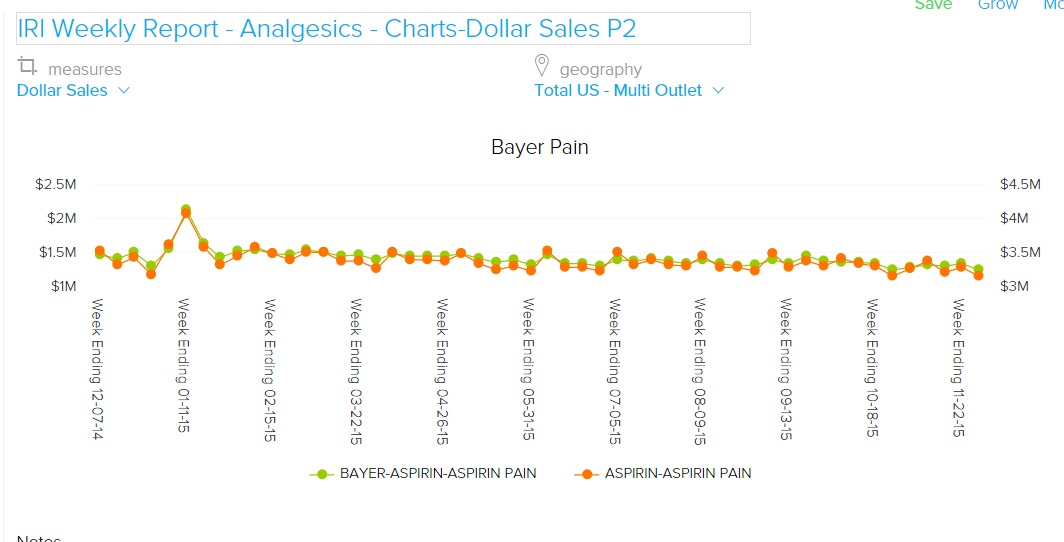The height and width of the screenshot is (542, 1064).
Task: Click orange legend marker for ASPIRIN-ASPIRIN PAIN
Action: pos(587,473)
